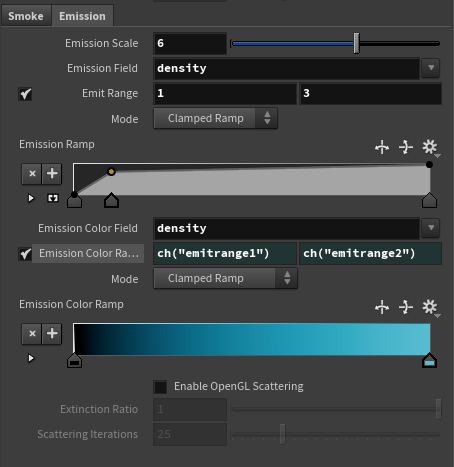
Task: Click the Emission Scale value field
Action: click(x=190, y=43)
